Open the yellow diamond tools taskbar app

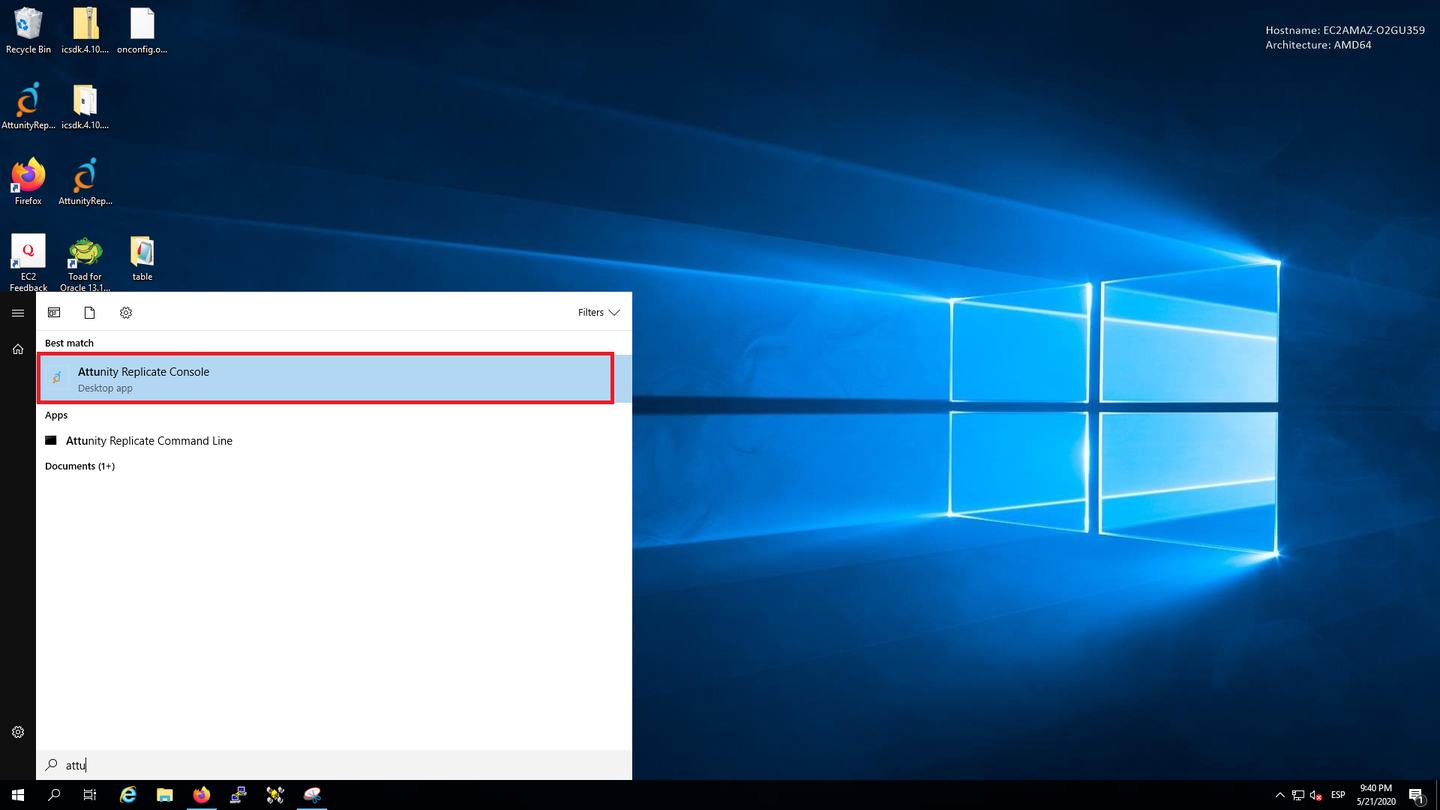pyautogui.click(x=276, y=795)
